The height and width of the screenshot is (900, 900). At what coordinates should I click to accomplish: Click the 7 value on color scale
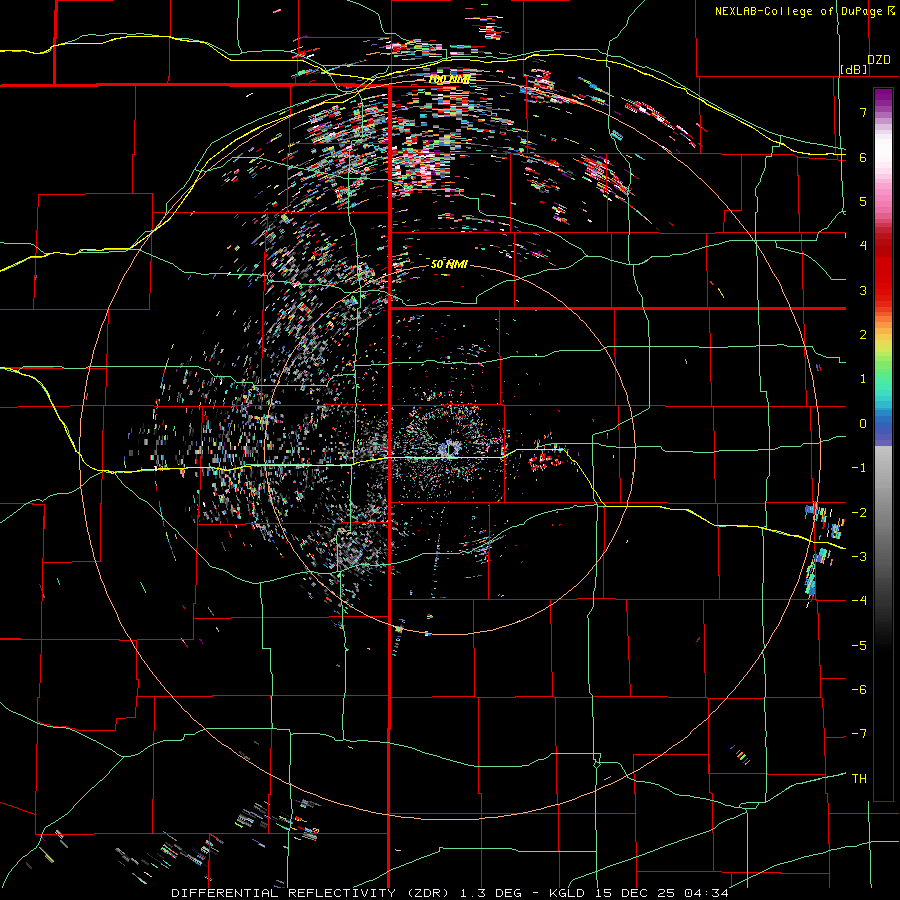tap(863, 112)
